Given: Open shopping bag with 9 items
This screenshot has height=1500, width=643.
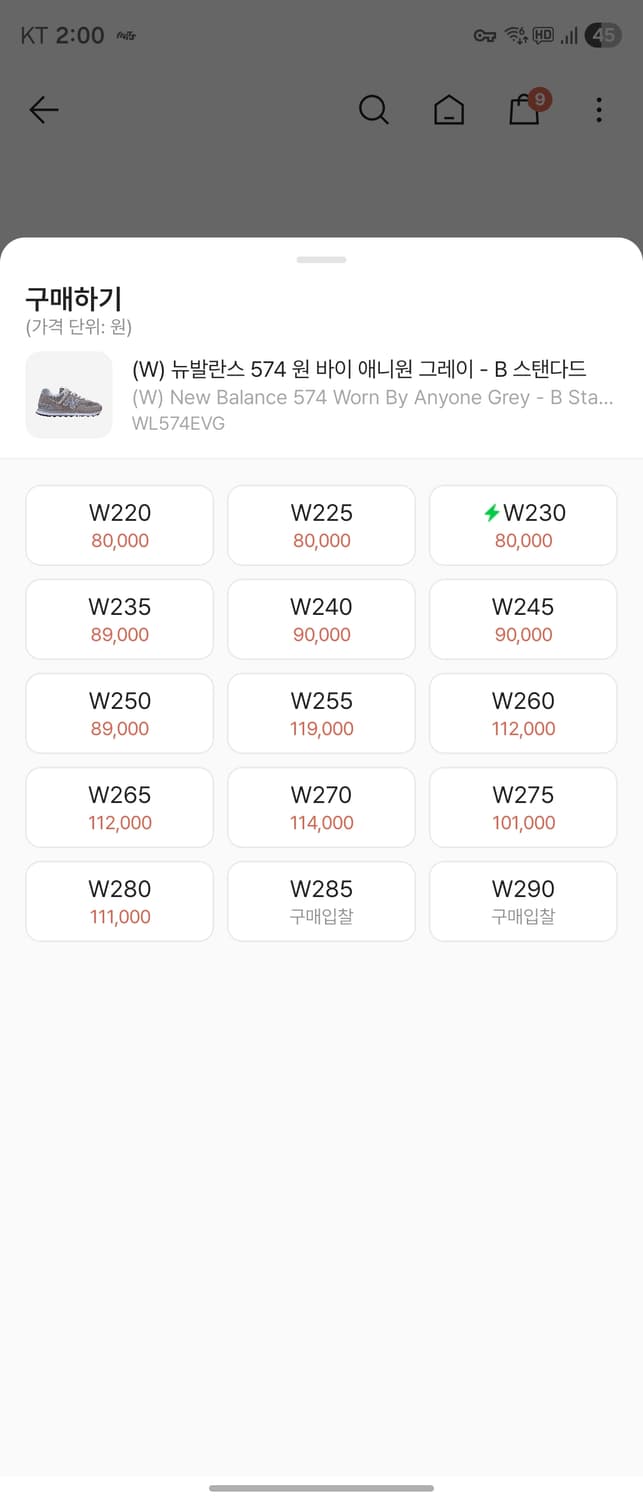Looking at the screenshot, I should [525, 110].
